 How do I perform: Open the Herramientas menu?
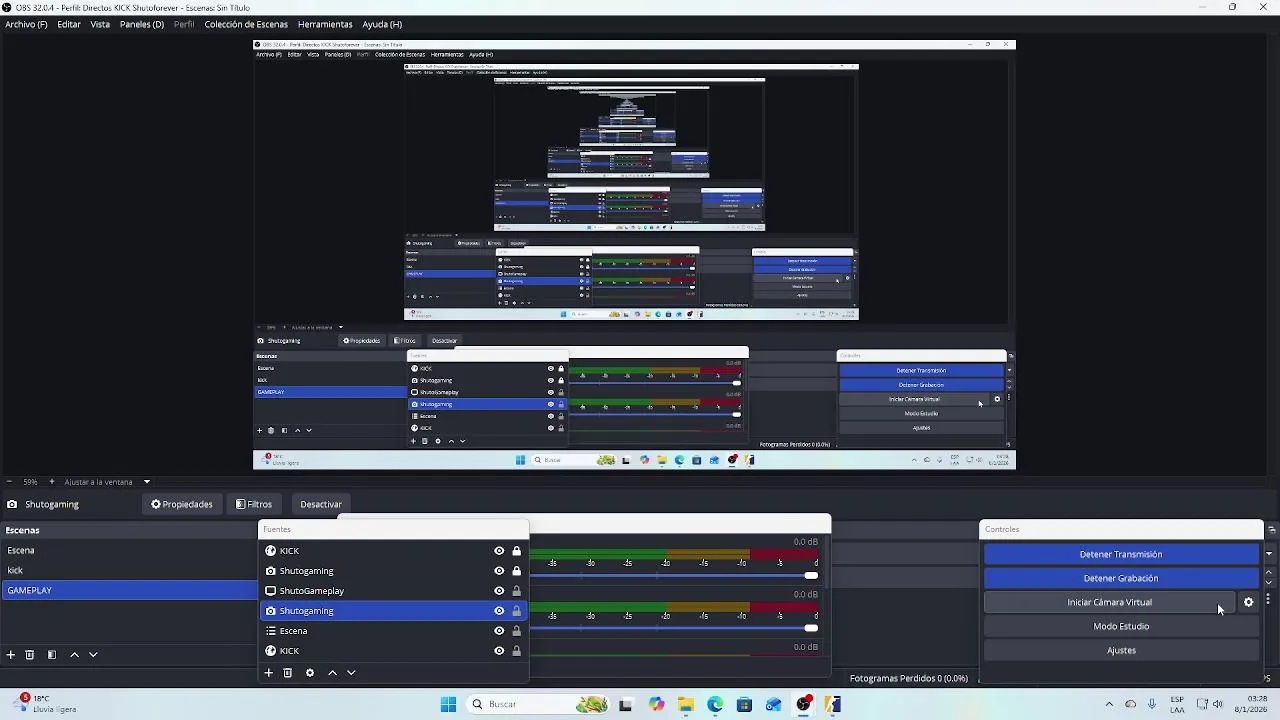[325, 24]
